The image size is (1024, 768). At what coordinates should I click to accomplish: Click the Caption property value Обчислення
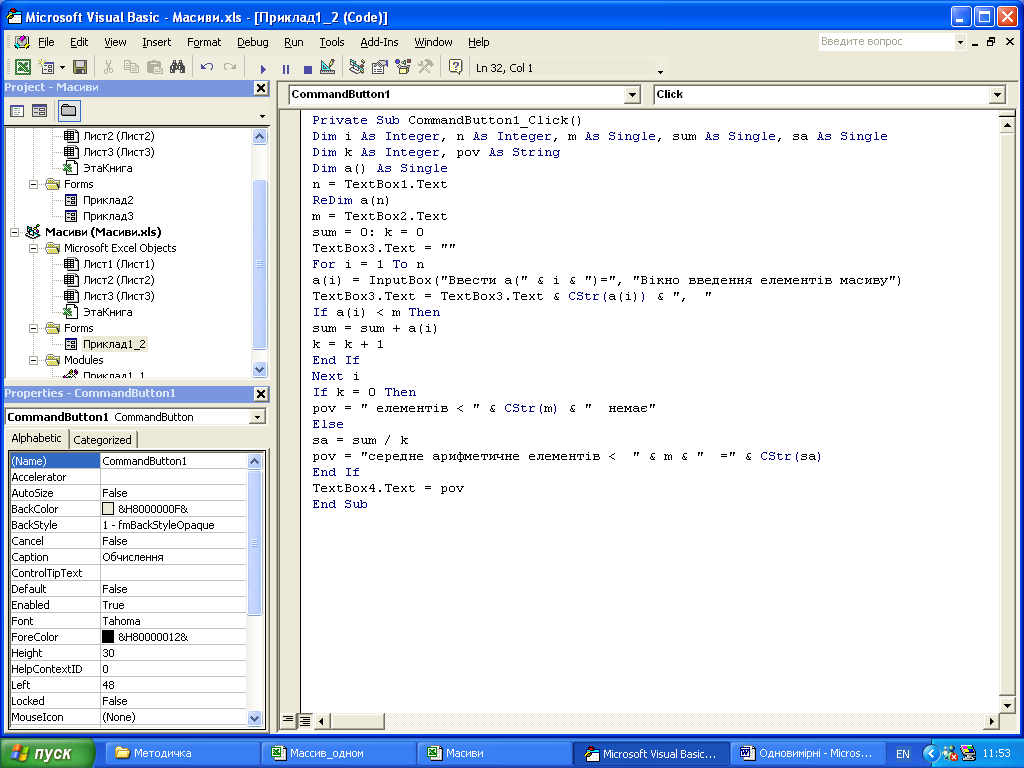173,557
